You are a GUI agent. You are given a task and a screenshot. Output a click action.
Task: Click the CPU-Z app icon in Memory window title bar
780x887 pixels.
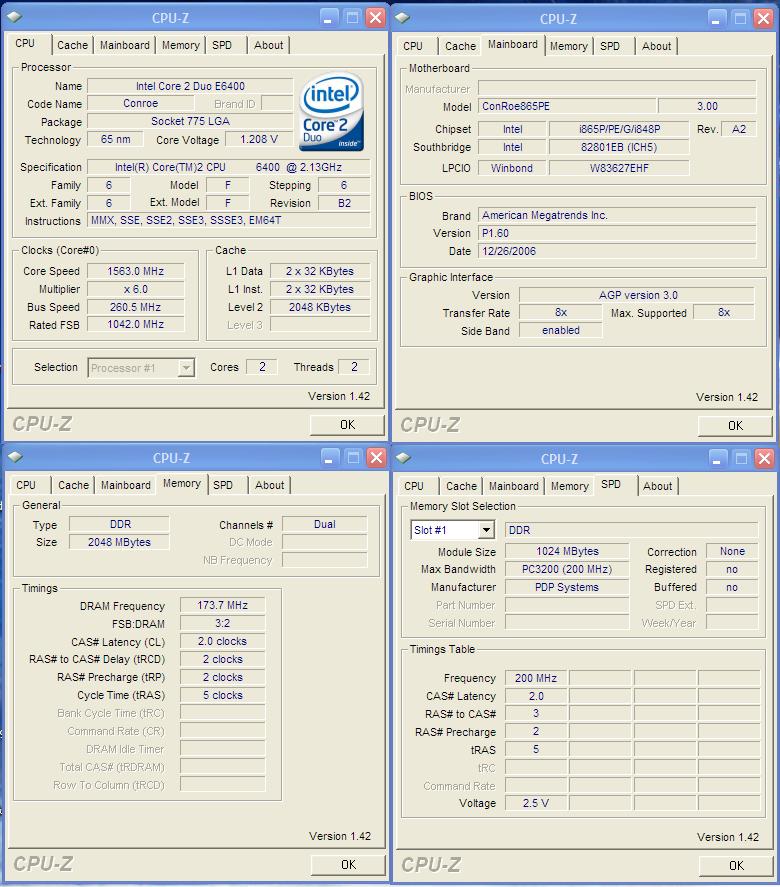(x=15, y=458)
